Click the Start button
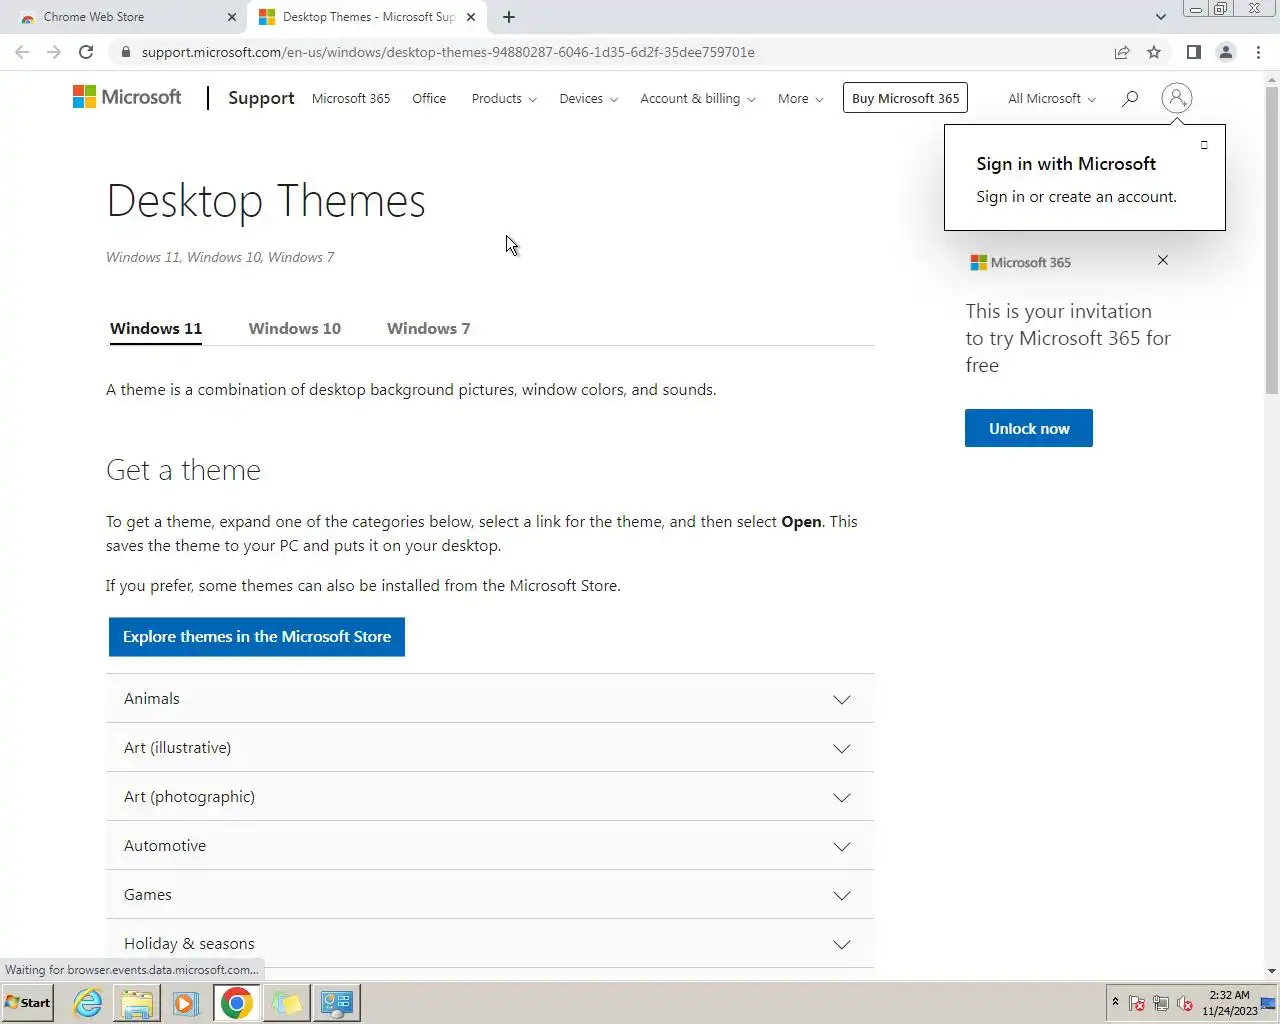The image size is (1280, 1024). click(28, 1002)
